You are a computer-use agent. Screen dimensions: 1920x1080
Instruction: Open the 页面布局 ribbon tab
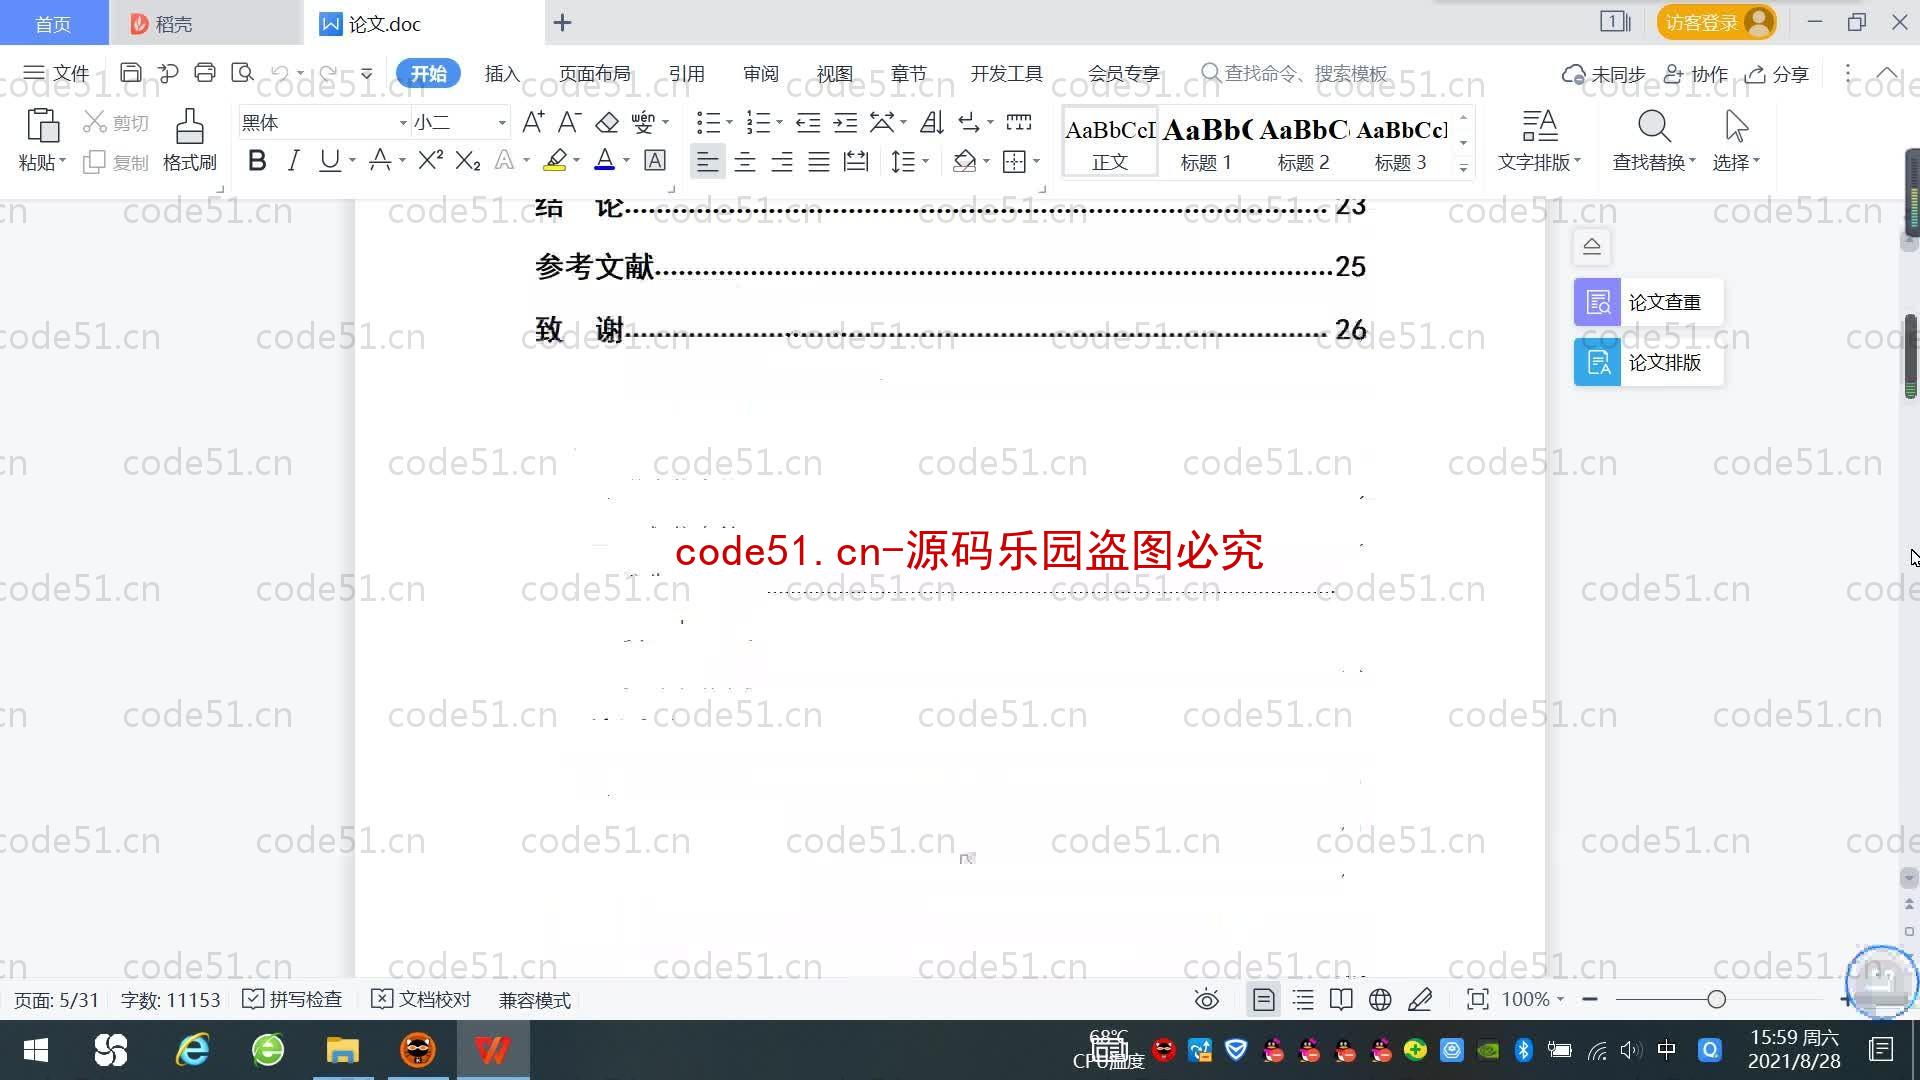pos(594,73)
